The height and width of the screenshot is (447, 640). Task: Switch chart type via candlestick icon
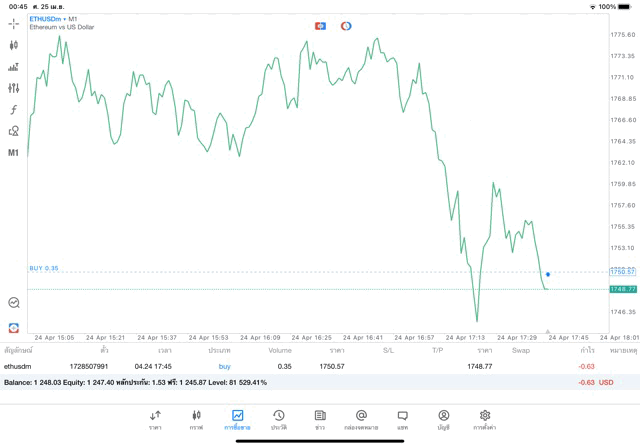(x=13, y=45)
